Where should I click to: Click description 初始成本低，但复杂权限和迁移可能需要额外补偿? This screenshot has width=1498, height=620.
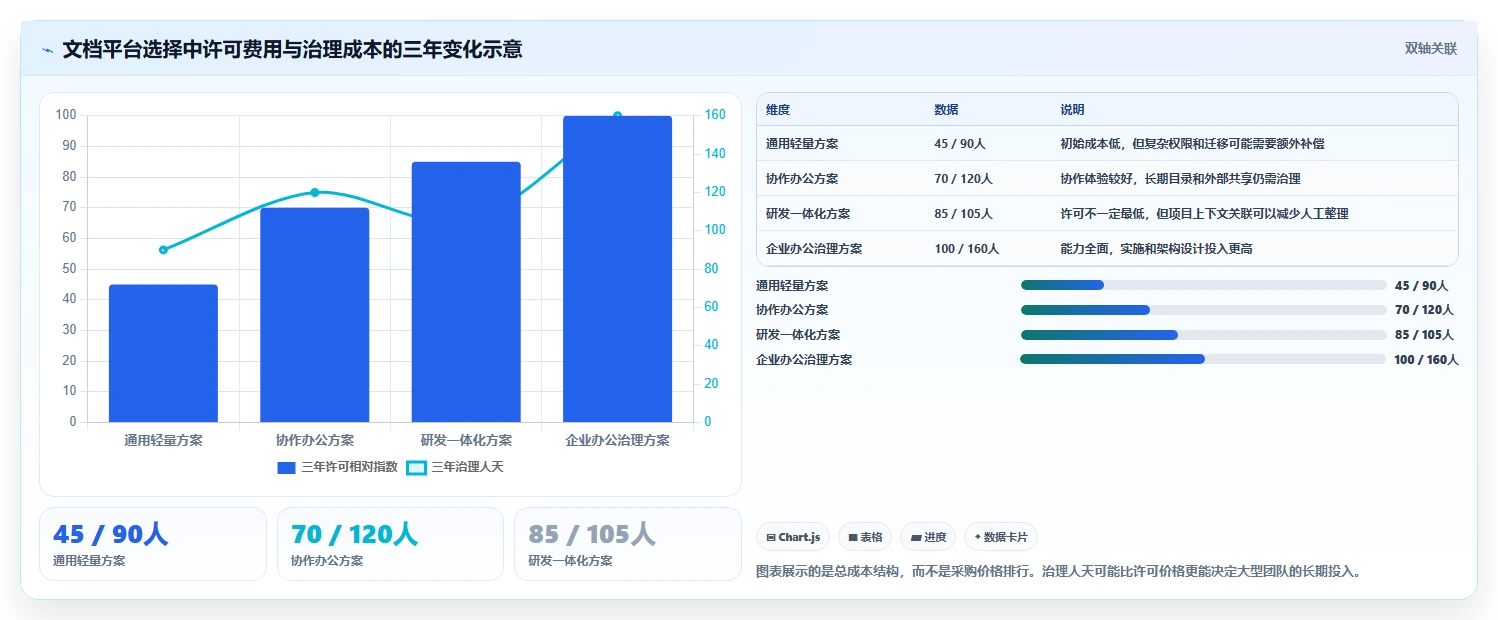[x=1192, y=144]
